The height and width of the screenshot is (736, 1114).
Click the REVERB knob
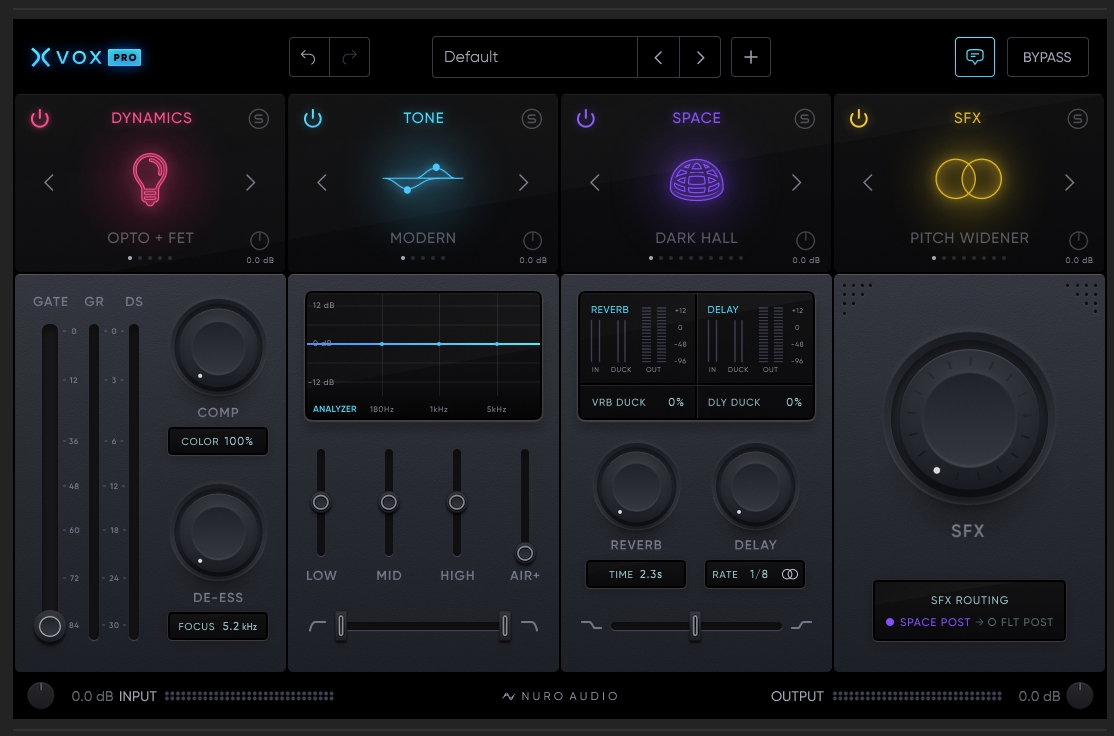pos(636,487)
